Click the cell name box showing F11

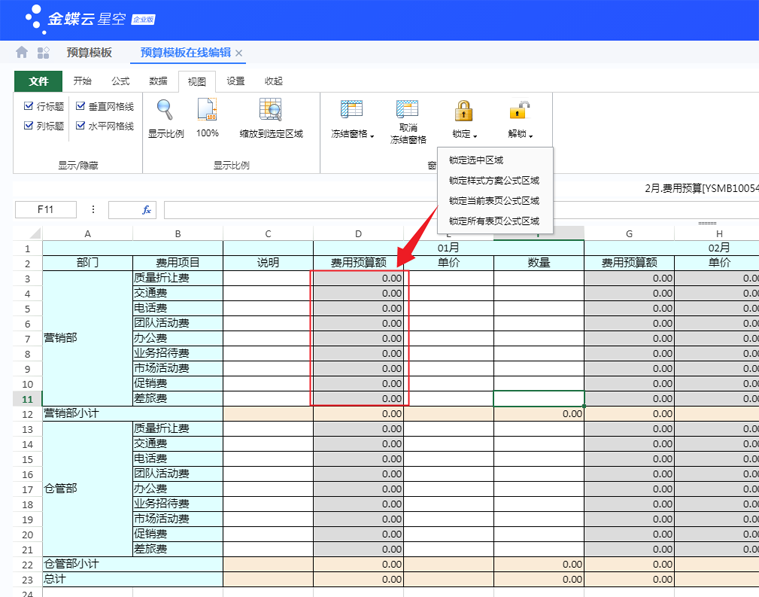[45, 210]
